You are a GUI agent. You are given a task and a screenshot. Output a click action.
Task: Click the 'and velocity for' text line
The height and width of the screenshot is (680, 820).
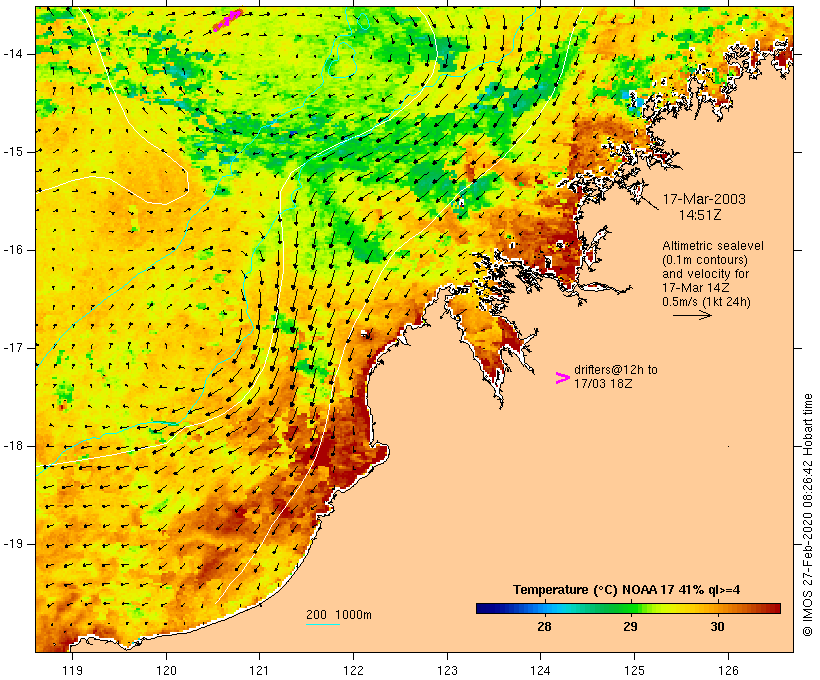pyautogui.click(x=705, y=274)
